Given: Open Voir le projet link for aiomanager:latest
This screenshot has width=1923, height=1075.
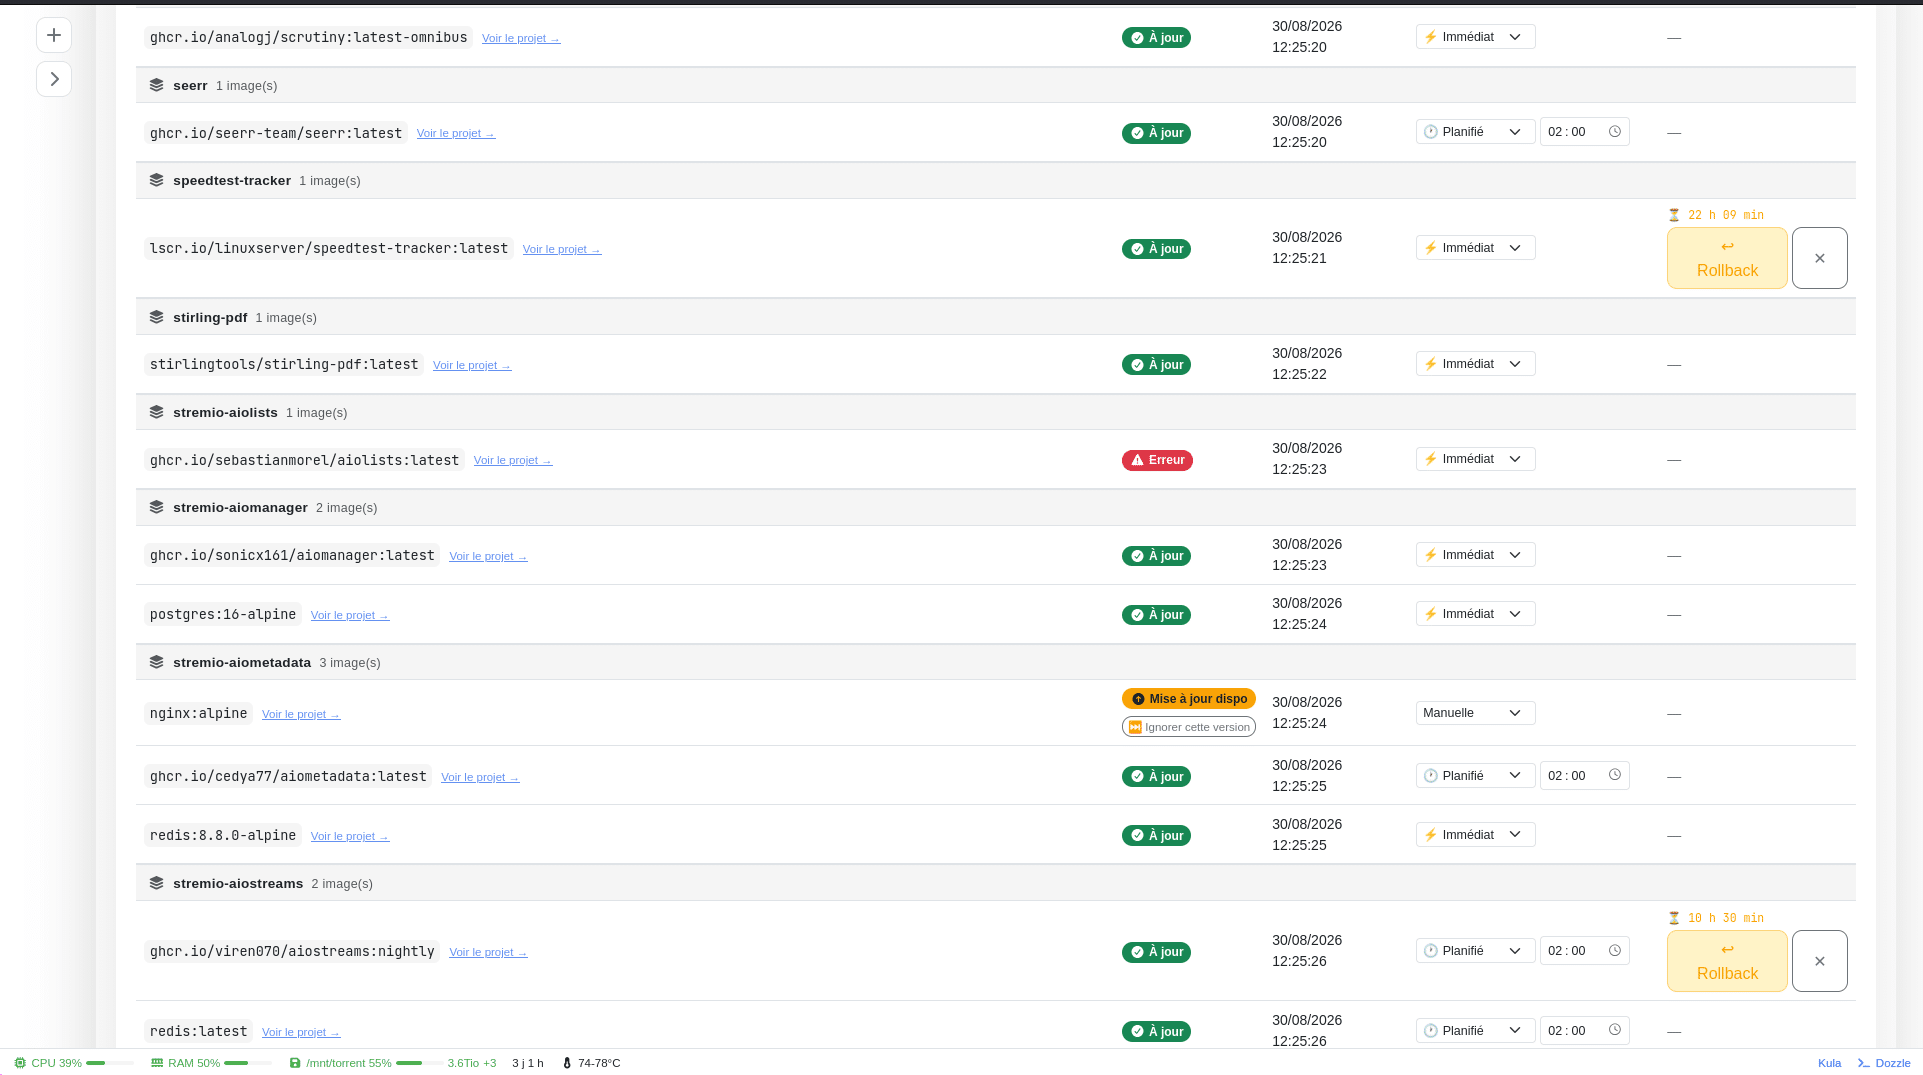Looking at the screenshot, I should point(488,556).
